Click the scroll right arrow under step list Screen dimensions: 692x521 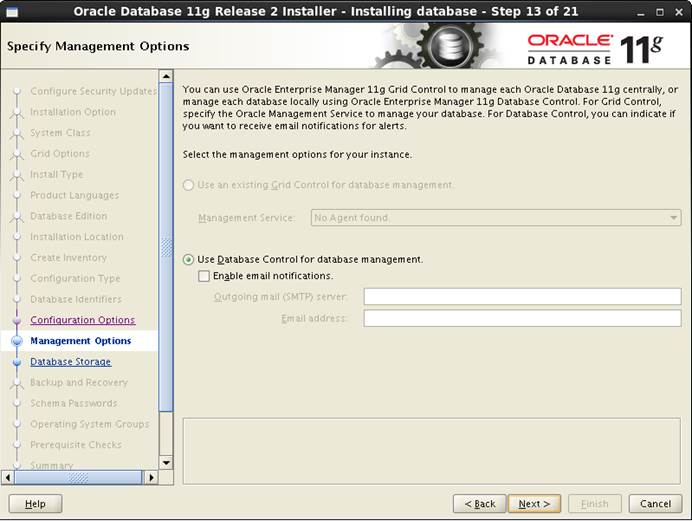point(151,477)
